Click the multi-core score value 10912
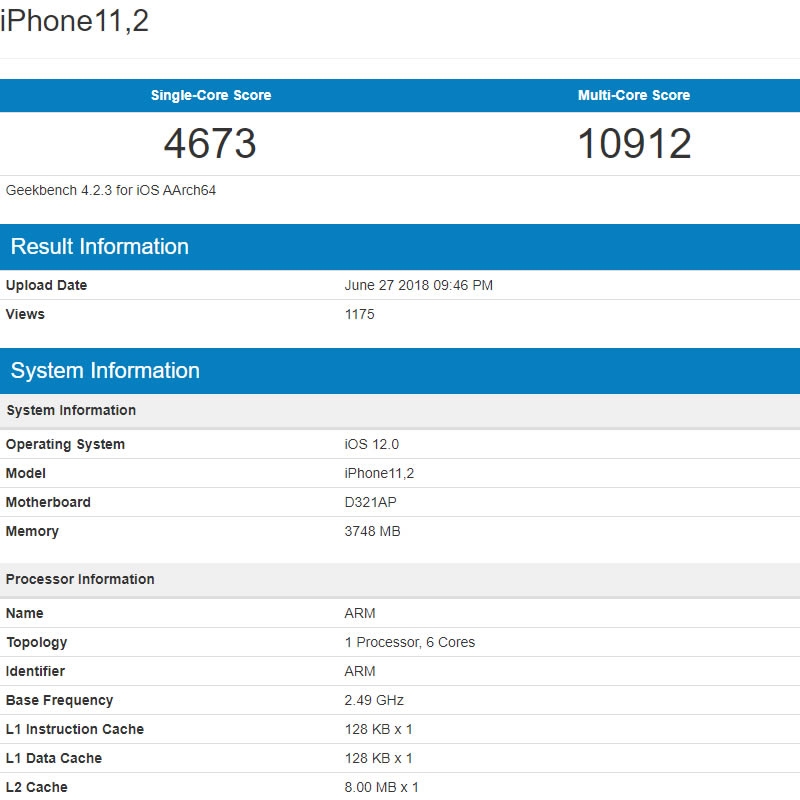This screenshot has height=800, width=800. point(634,144)
